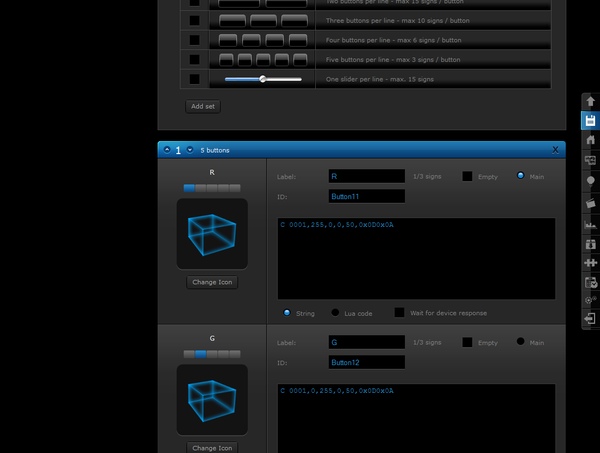Click second segment of G position bar
The width and height of the screenshot is (600, 453).
point(201,354)
